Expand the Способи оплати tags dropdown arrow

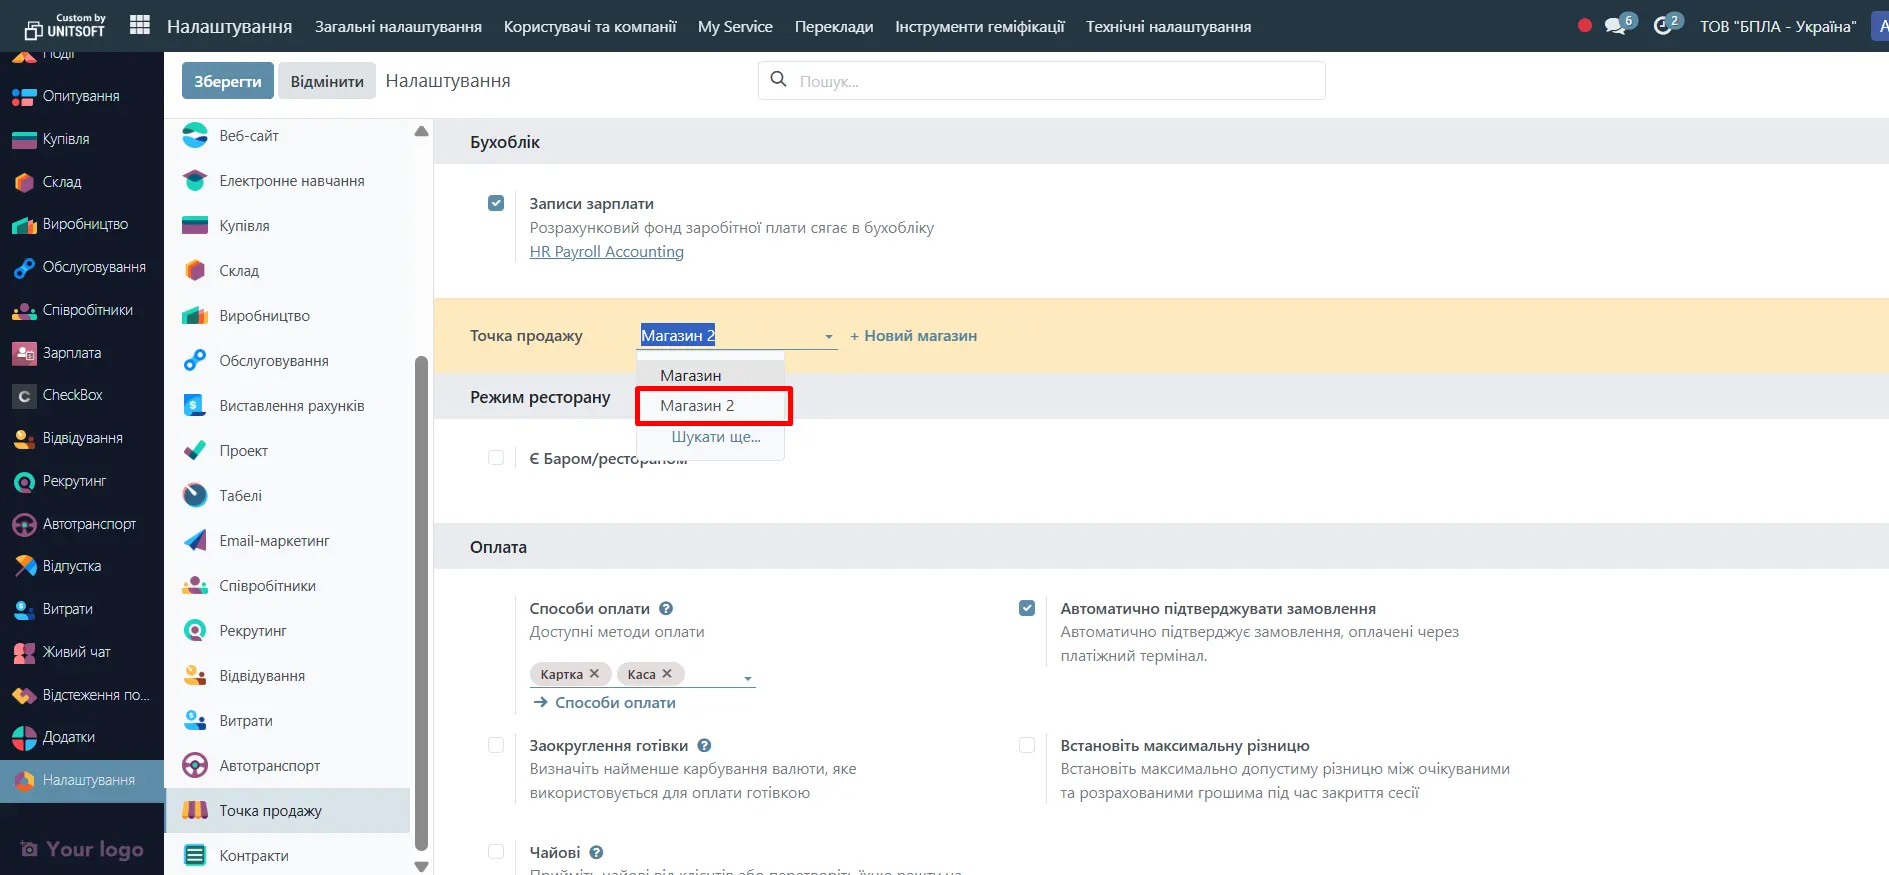[747, 679]
